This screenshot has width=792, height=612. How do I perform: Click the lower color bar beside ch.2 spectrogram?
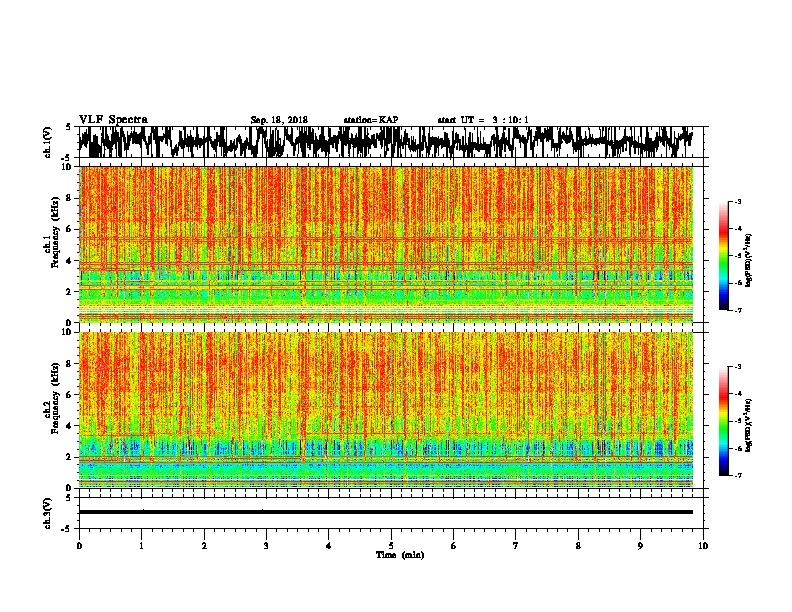pos(723,421)
